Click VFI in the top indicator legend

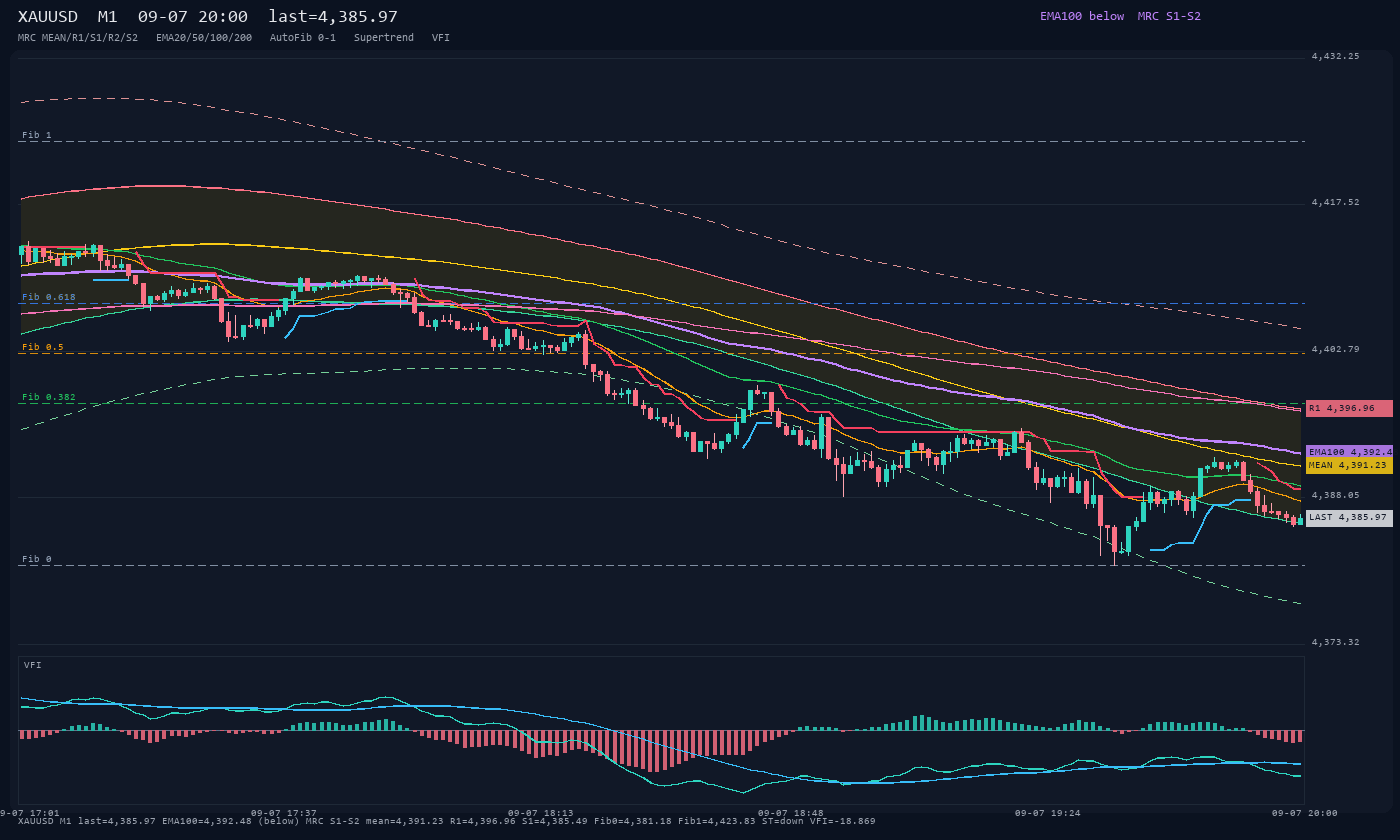pos(441,37)
